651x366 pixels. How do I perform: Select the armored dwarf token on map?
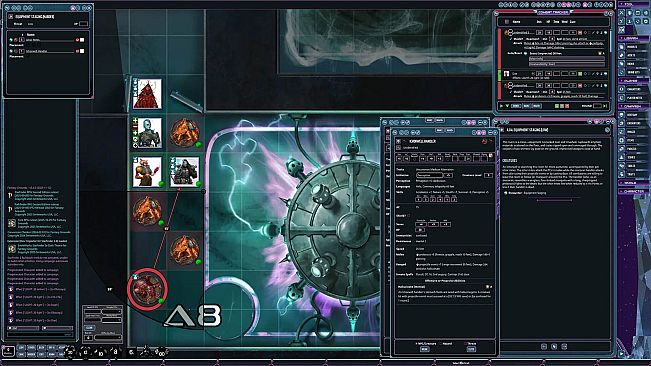point(185,171)
